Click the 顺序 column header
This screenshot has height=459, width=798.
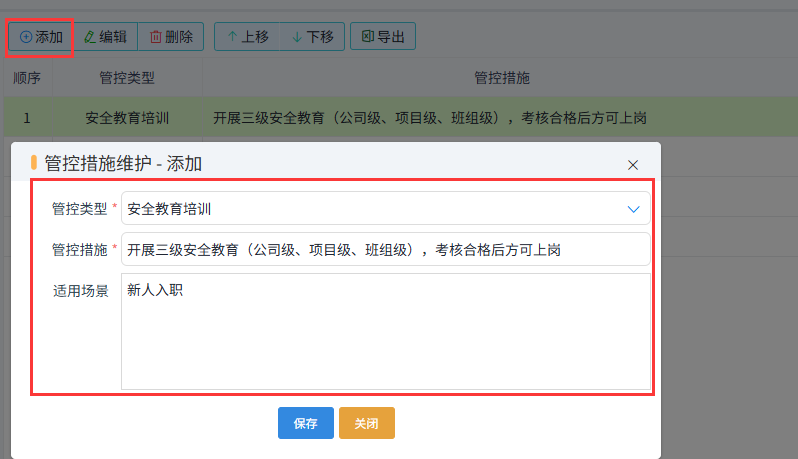click(x=27, y=78)
